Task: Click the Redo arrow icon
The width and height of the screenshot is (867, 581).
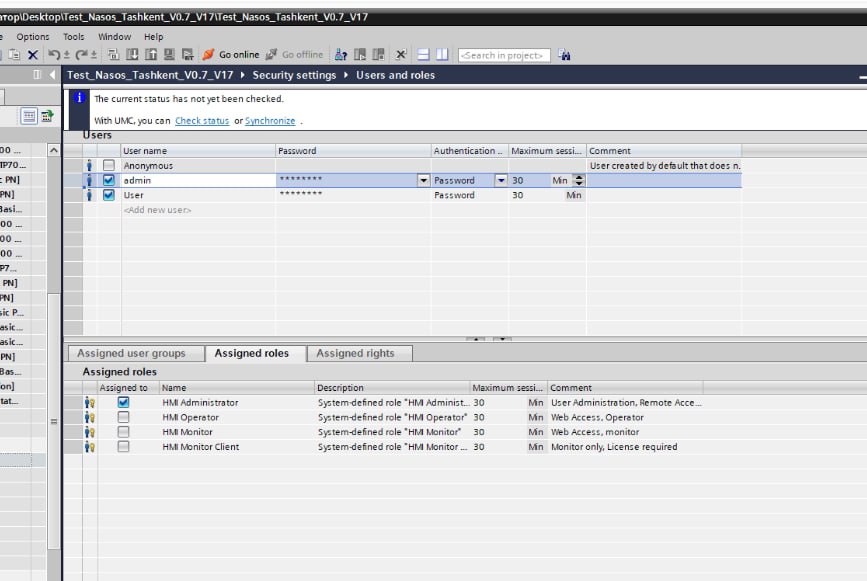Action: coord(82,54)
